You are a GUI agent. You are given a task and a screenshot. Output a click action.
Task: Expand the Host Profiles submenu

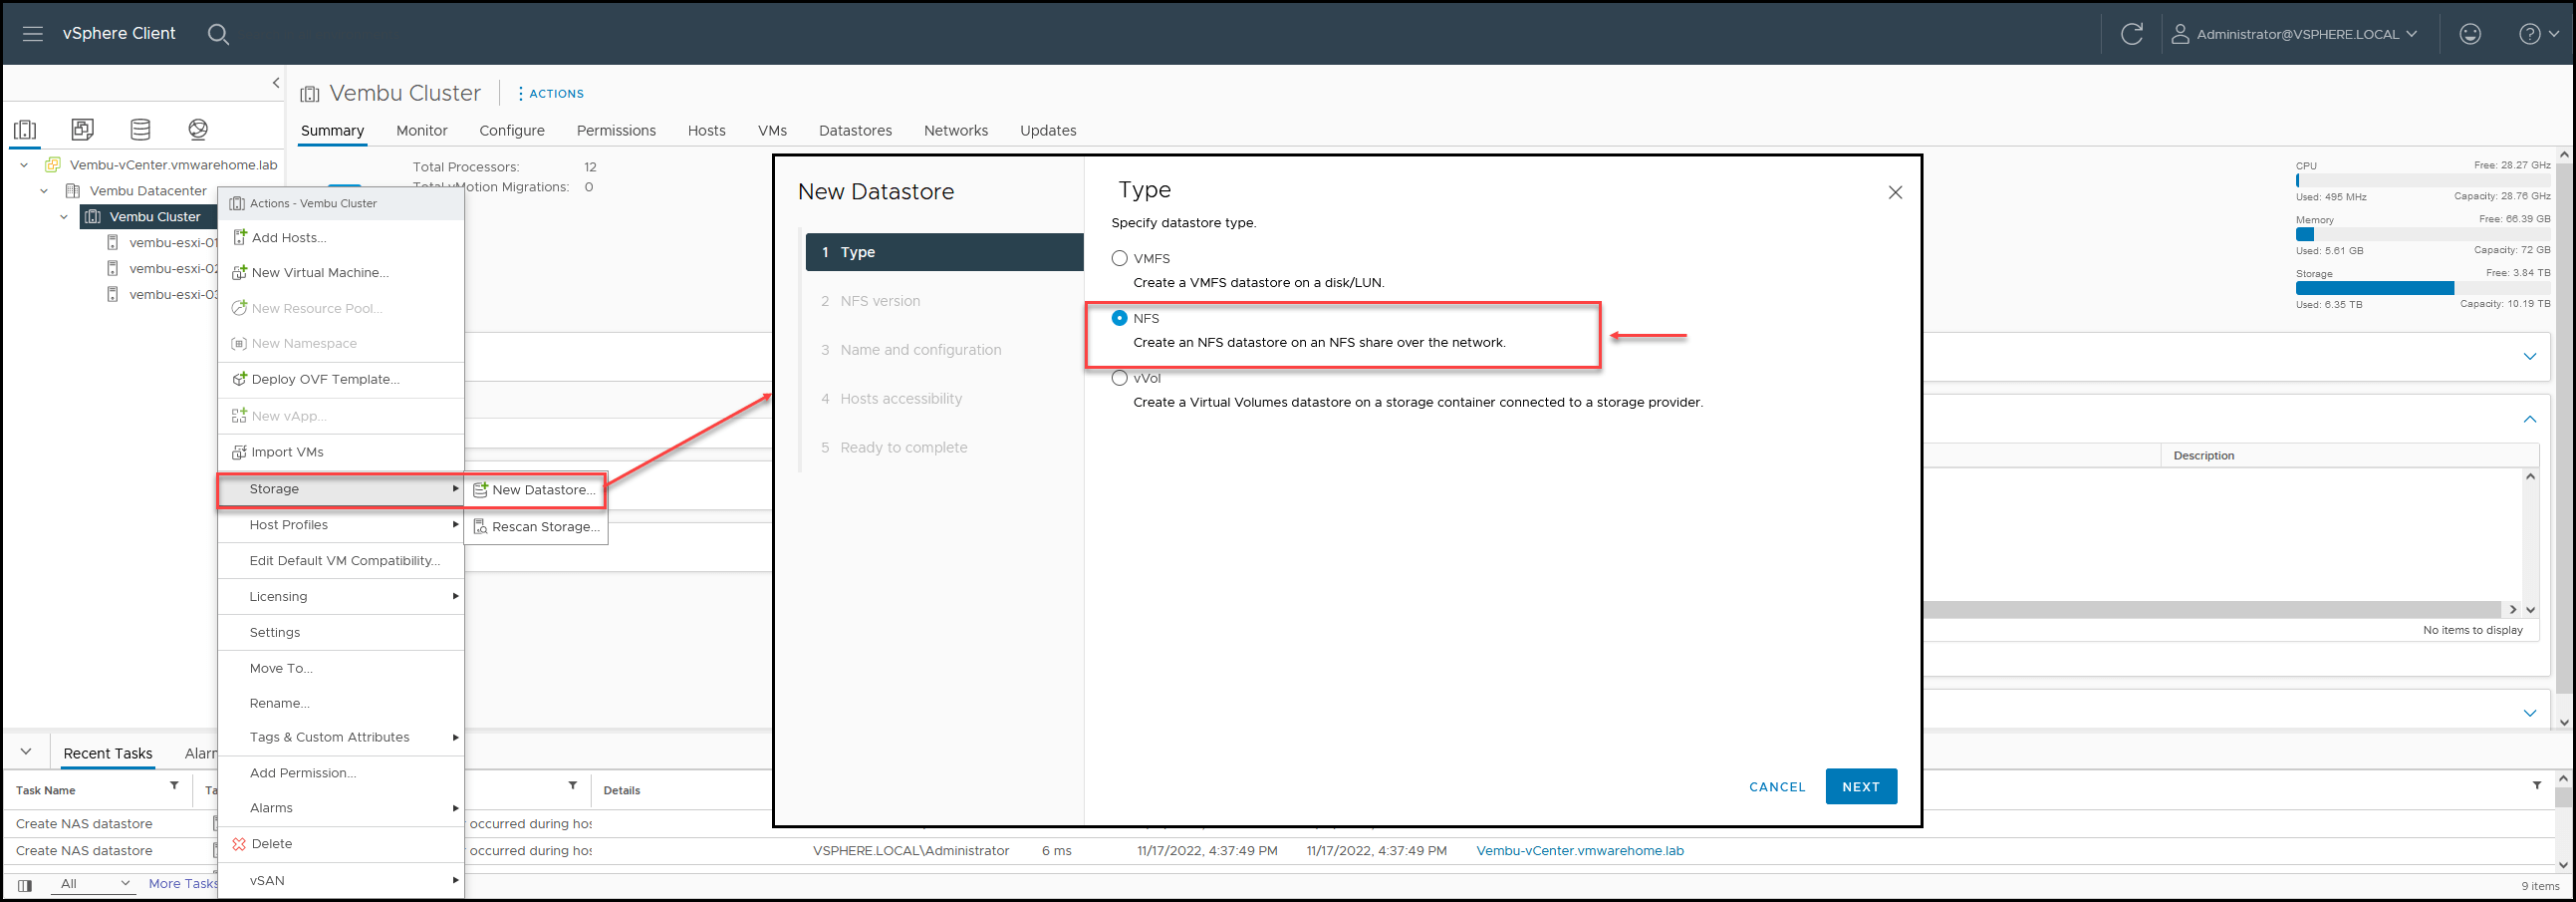341,525
